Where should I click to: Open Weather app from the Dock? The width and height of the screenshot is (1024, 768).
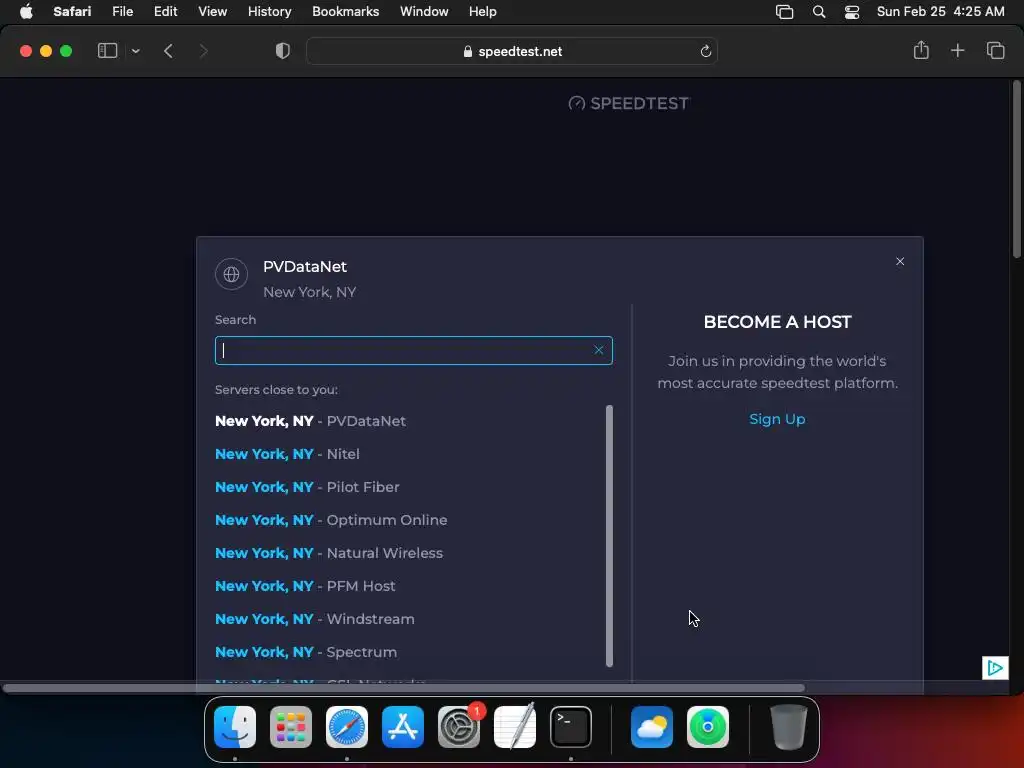coord(652,727)
